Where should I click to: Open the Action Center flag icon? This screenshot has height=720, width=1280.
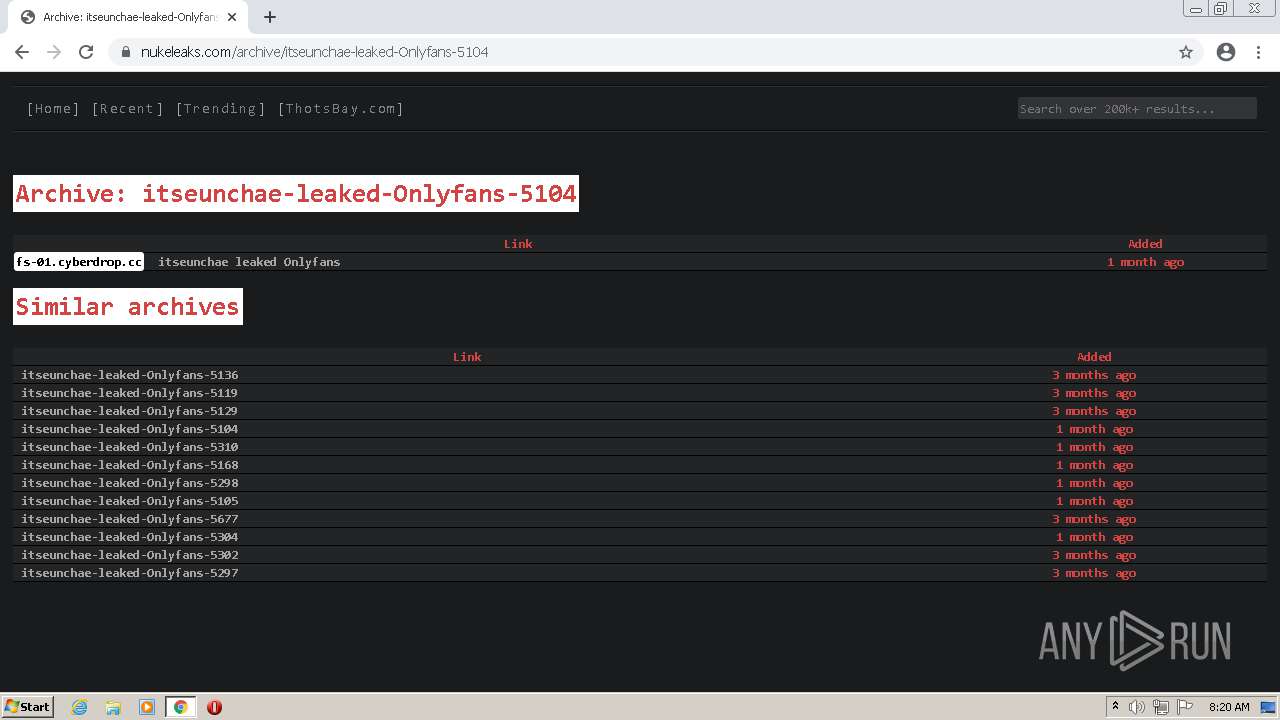1185,707
